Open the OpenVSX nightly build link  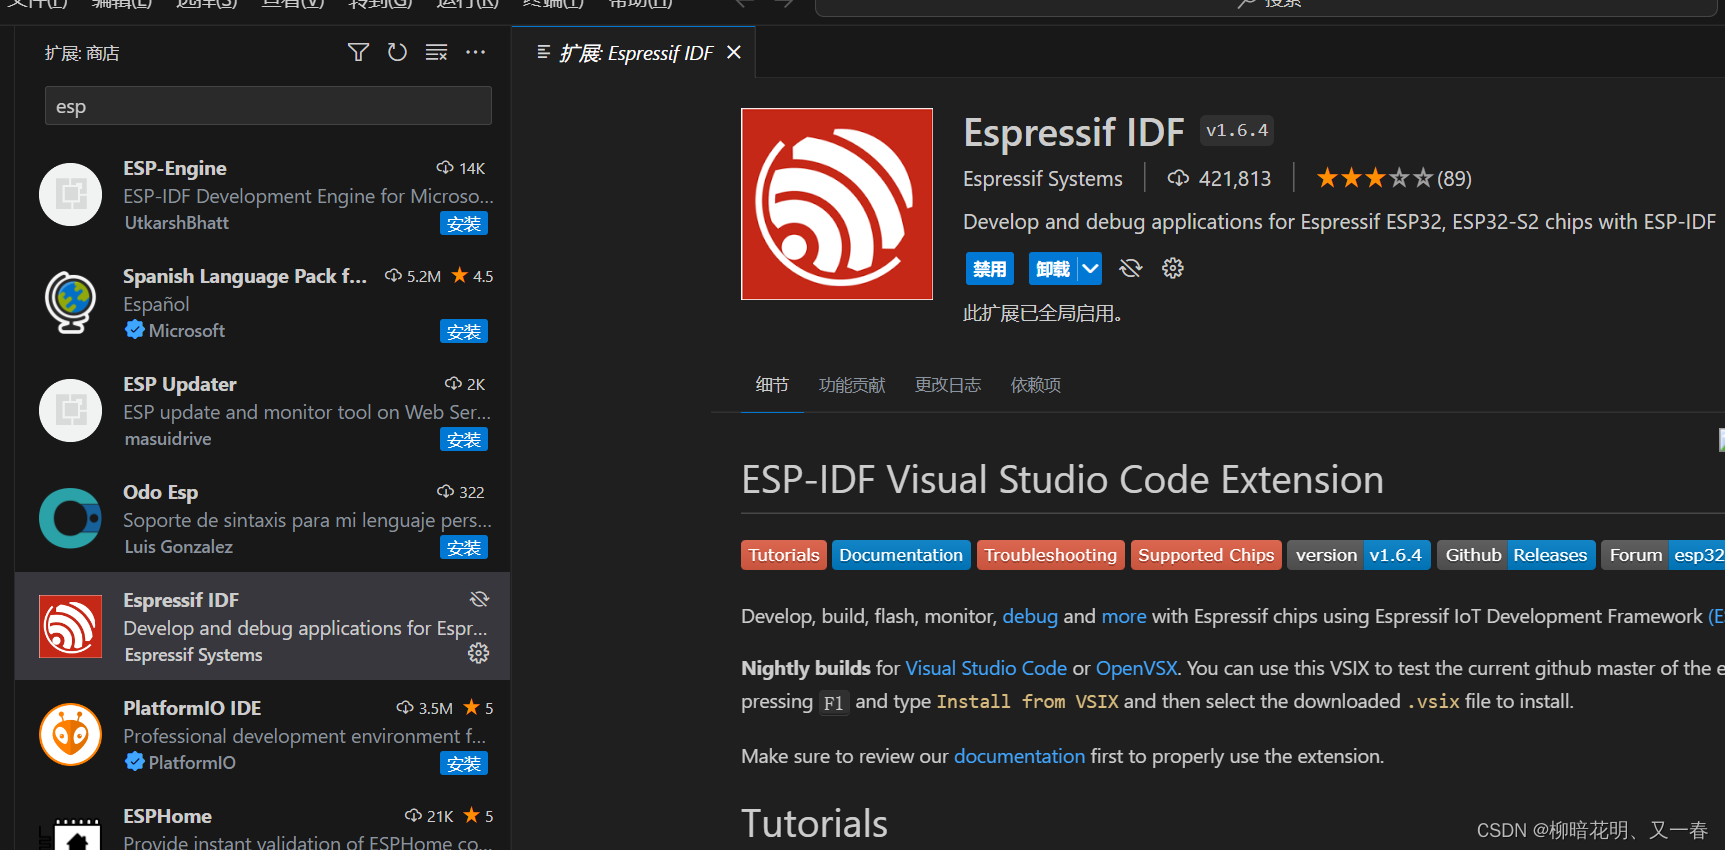point(1136,668)
